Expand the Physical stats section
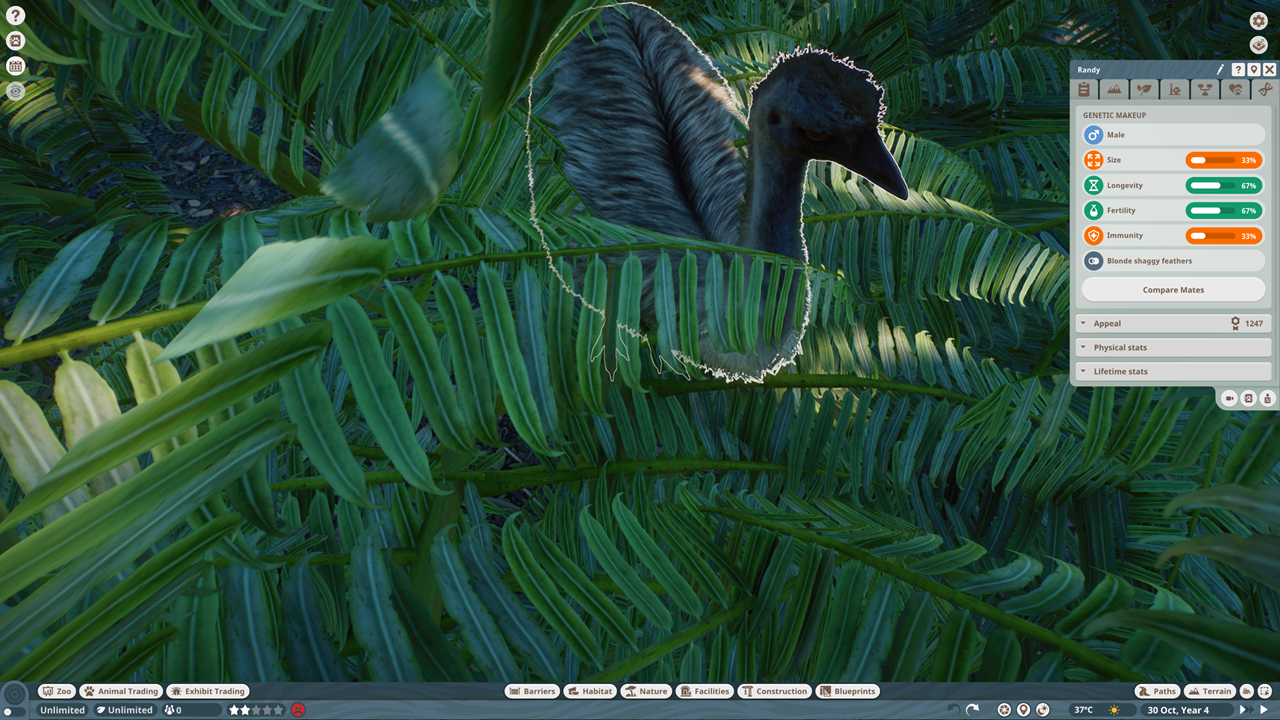This screenshot has width=1280, height=720. pos(1173,347)
